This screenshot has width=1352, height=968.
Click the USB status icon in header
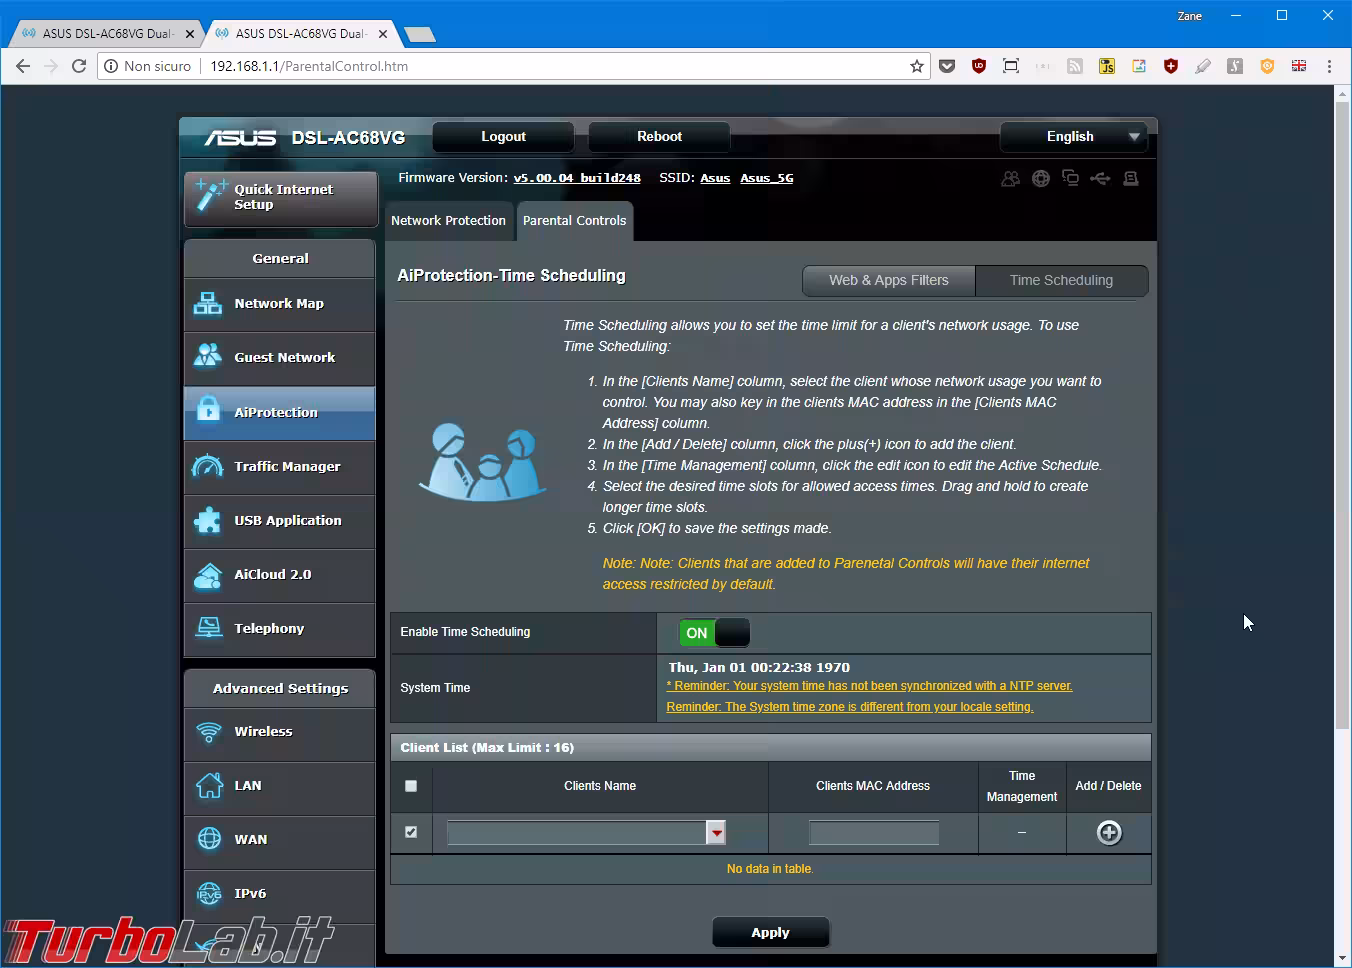[1100, 179]
